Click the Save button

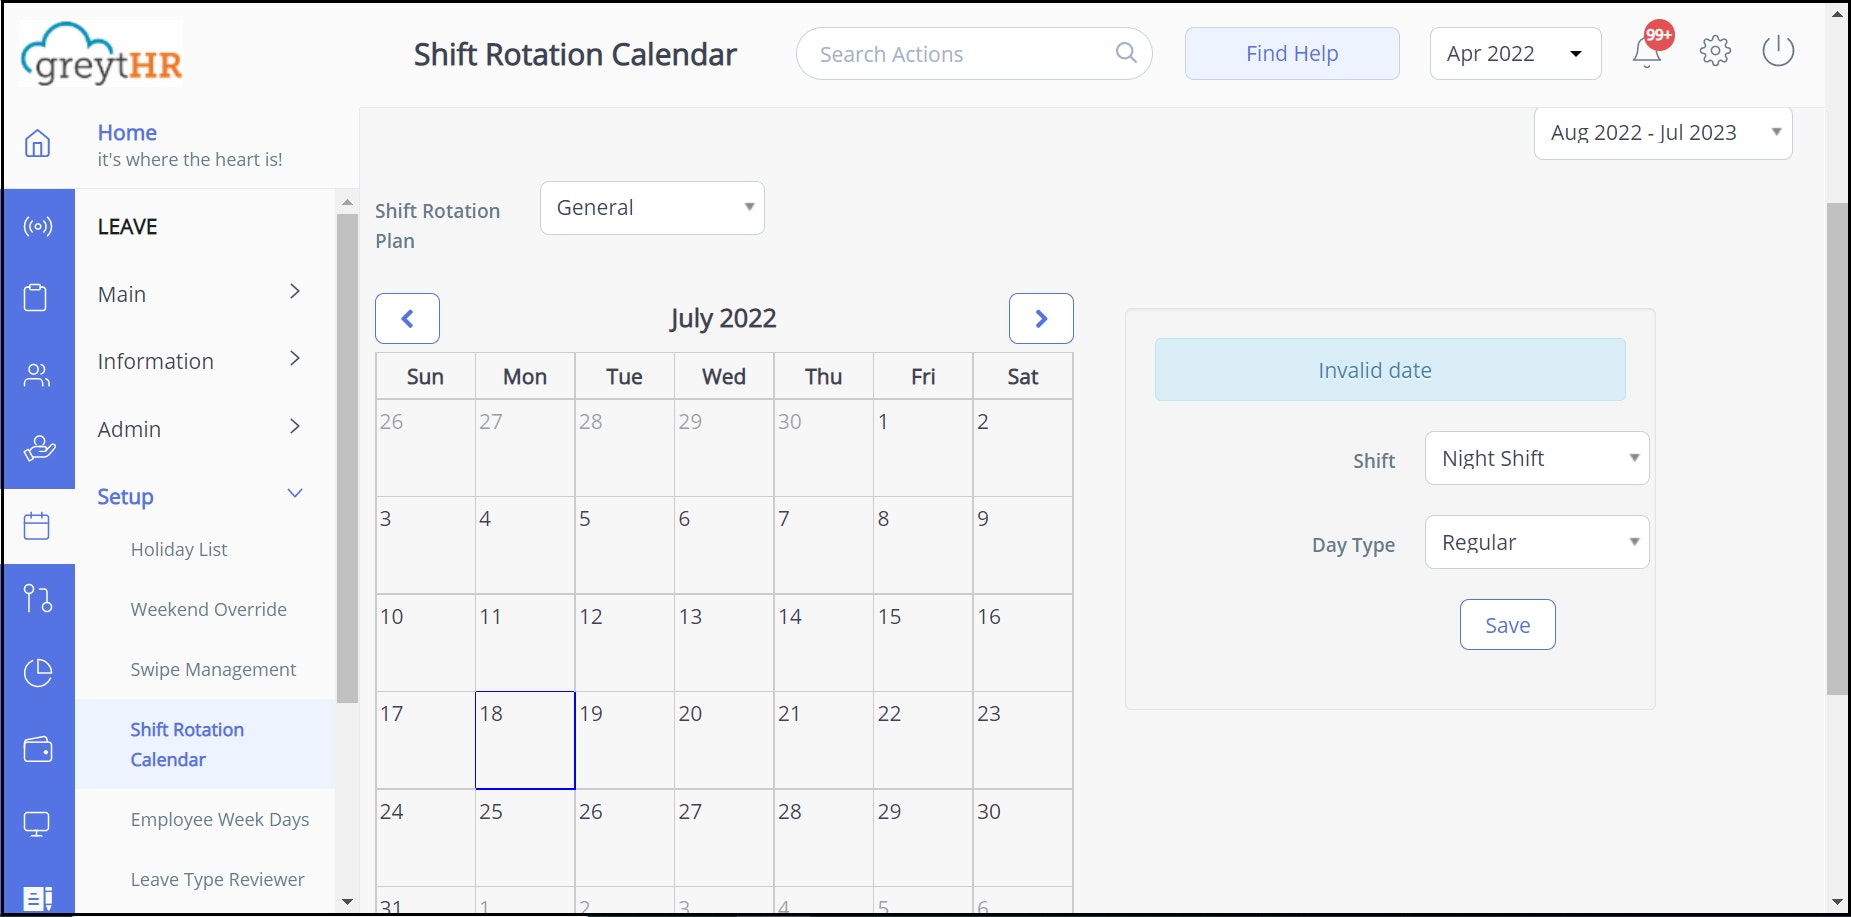coord(1507,625)
